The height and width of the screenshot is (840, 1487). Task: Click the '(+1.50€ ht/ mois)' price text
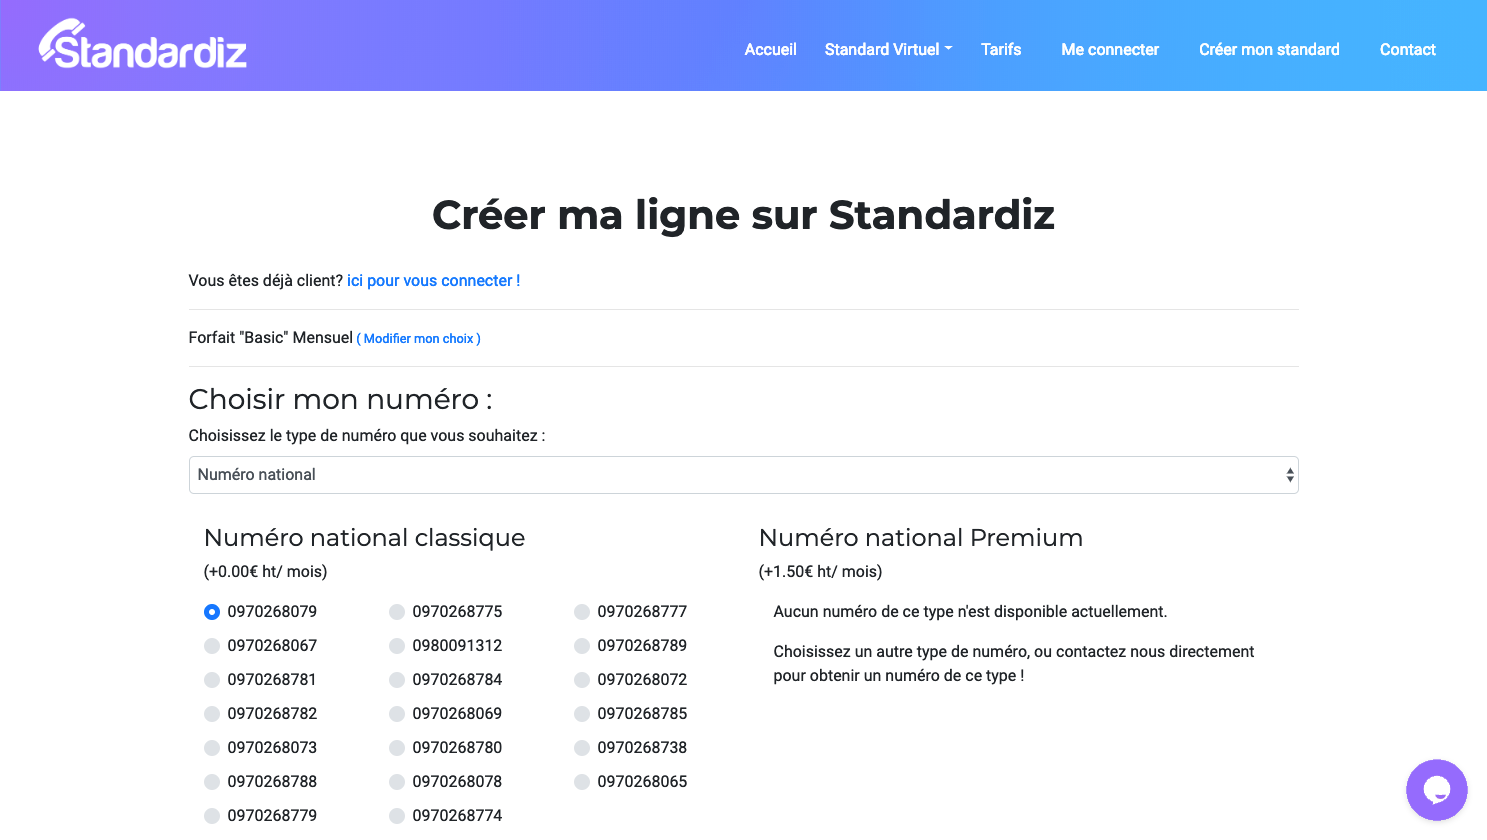point(820,572)
